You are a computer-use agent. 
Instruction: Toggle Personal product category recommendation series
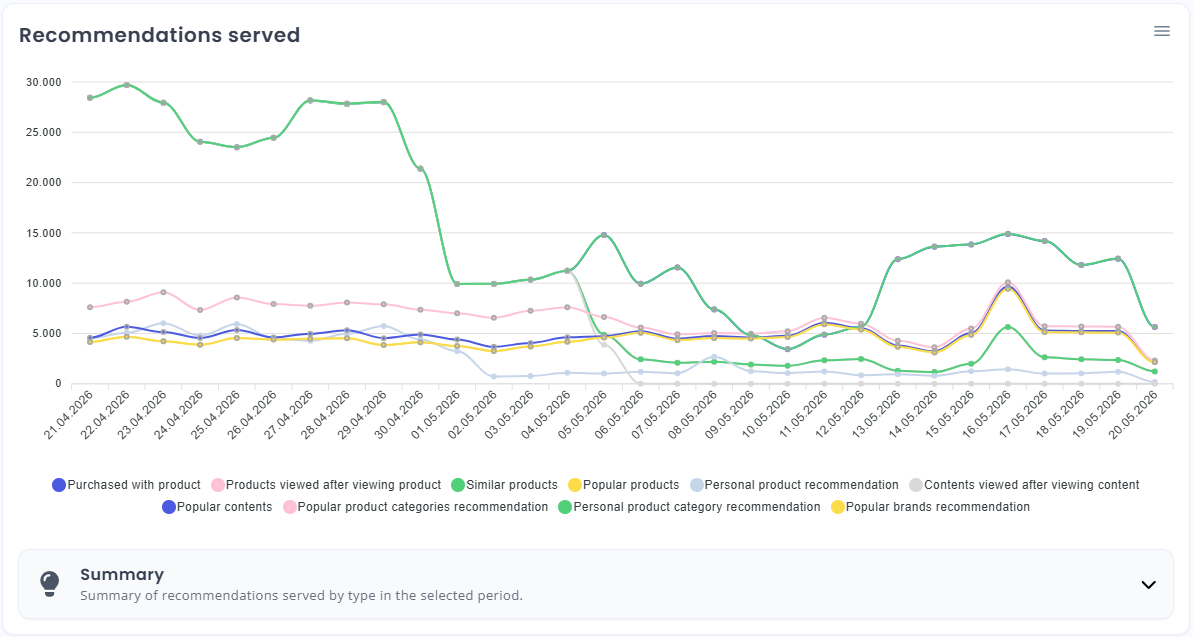click(689, 507)
